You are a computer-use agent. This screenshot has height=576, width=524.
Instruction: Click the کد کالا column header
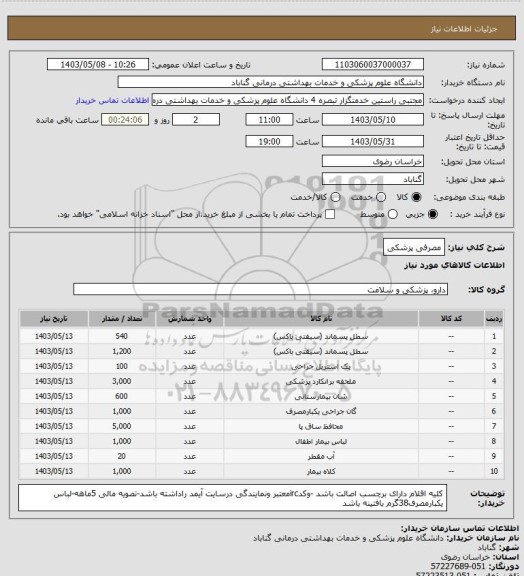451,319
